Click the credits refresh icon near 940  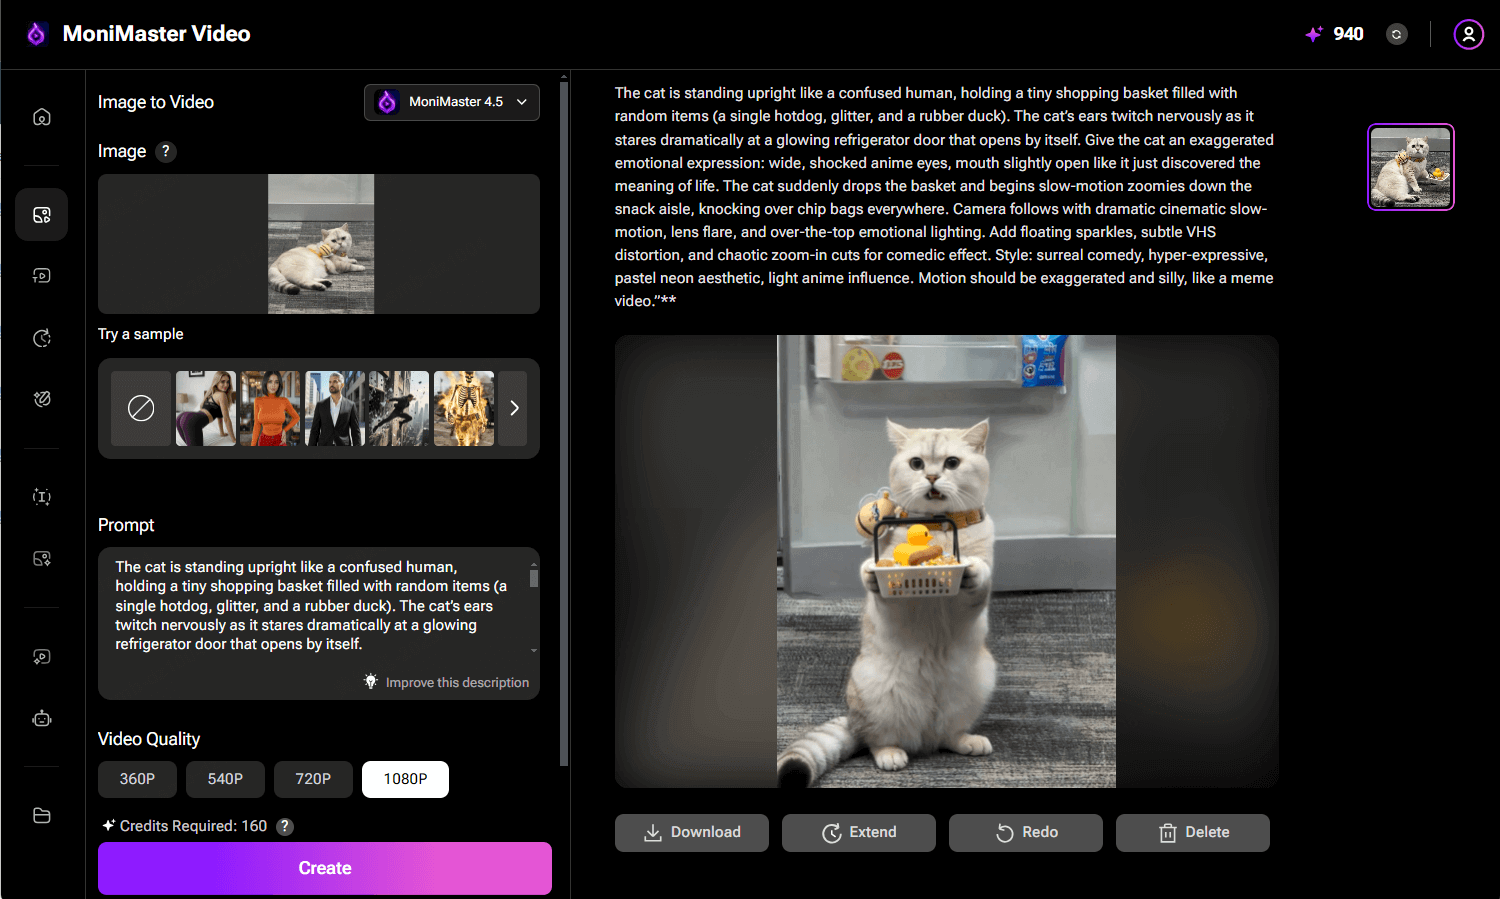click(1396, 33)
